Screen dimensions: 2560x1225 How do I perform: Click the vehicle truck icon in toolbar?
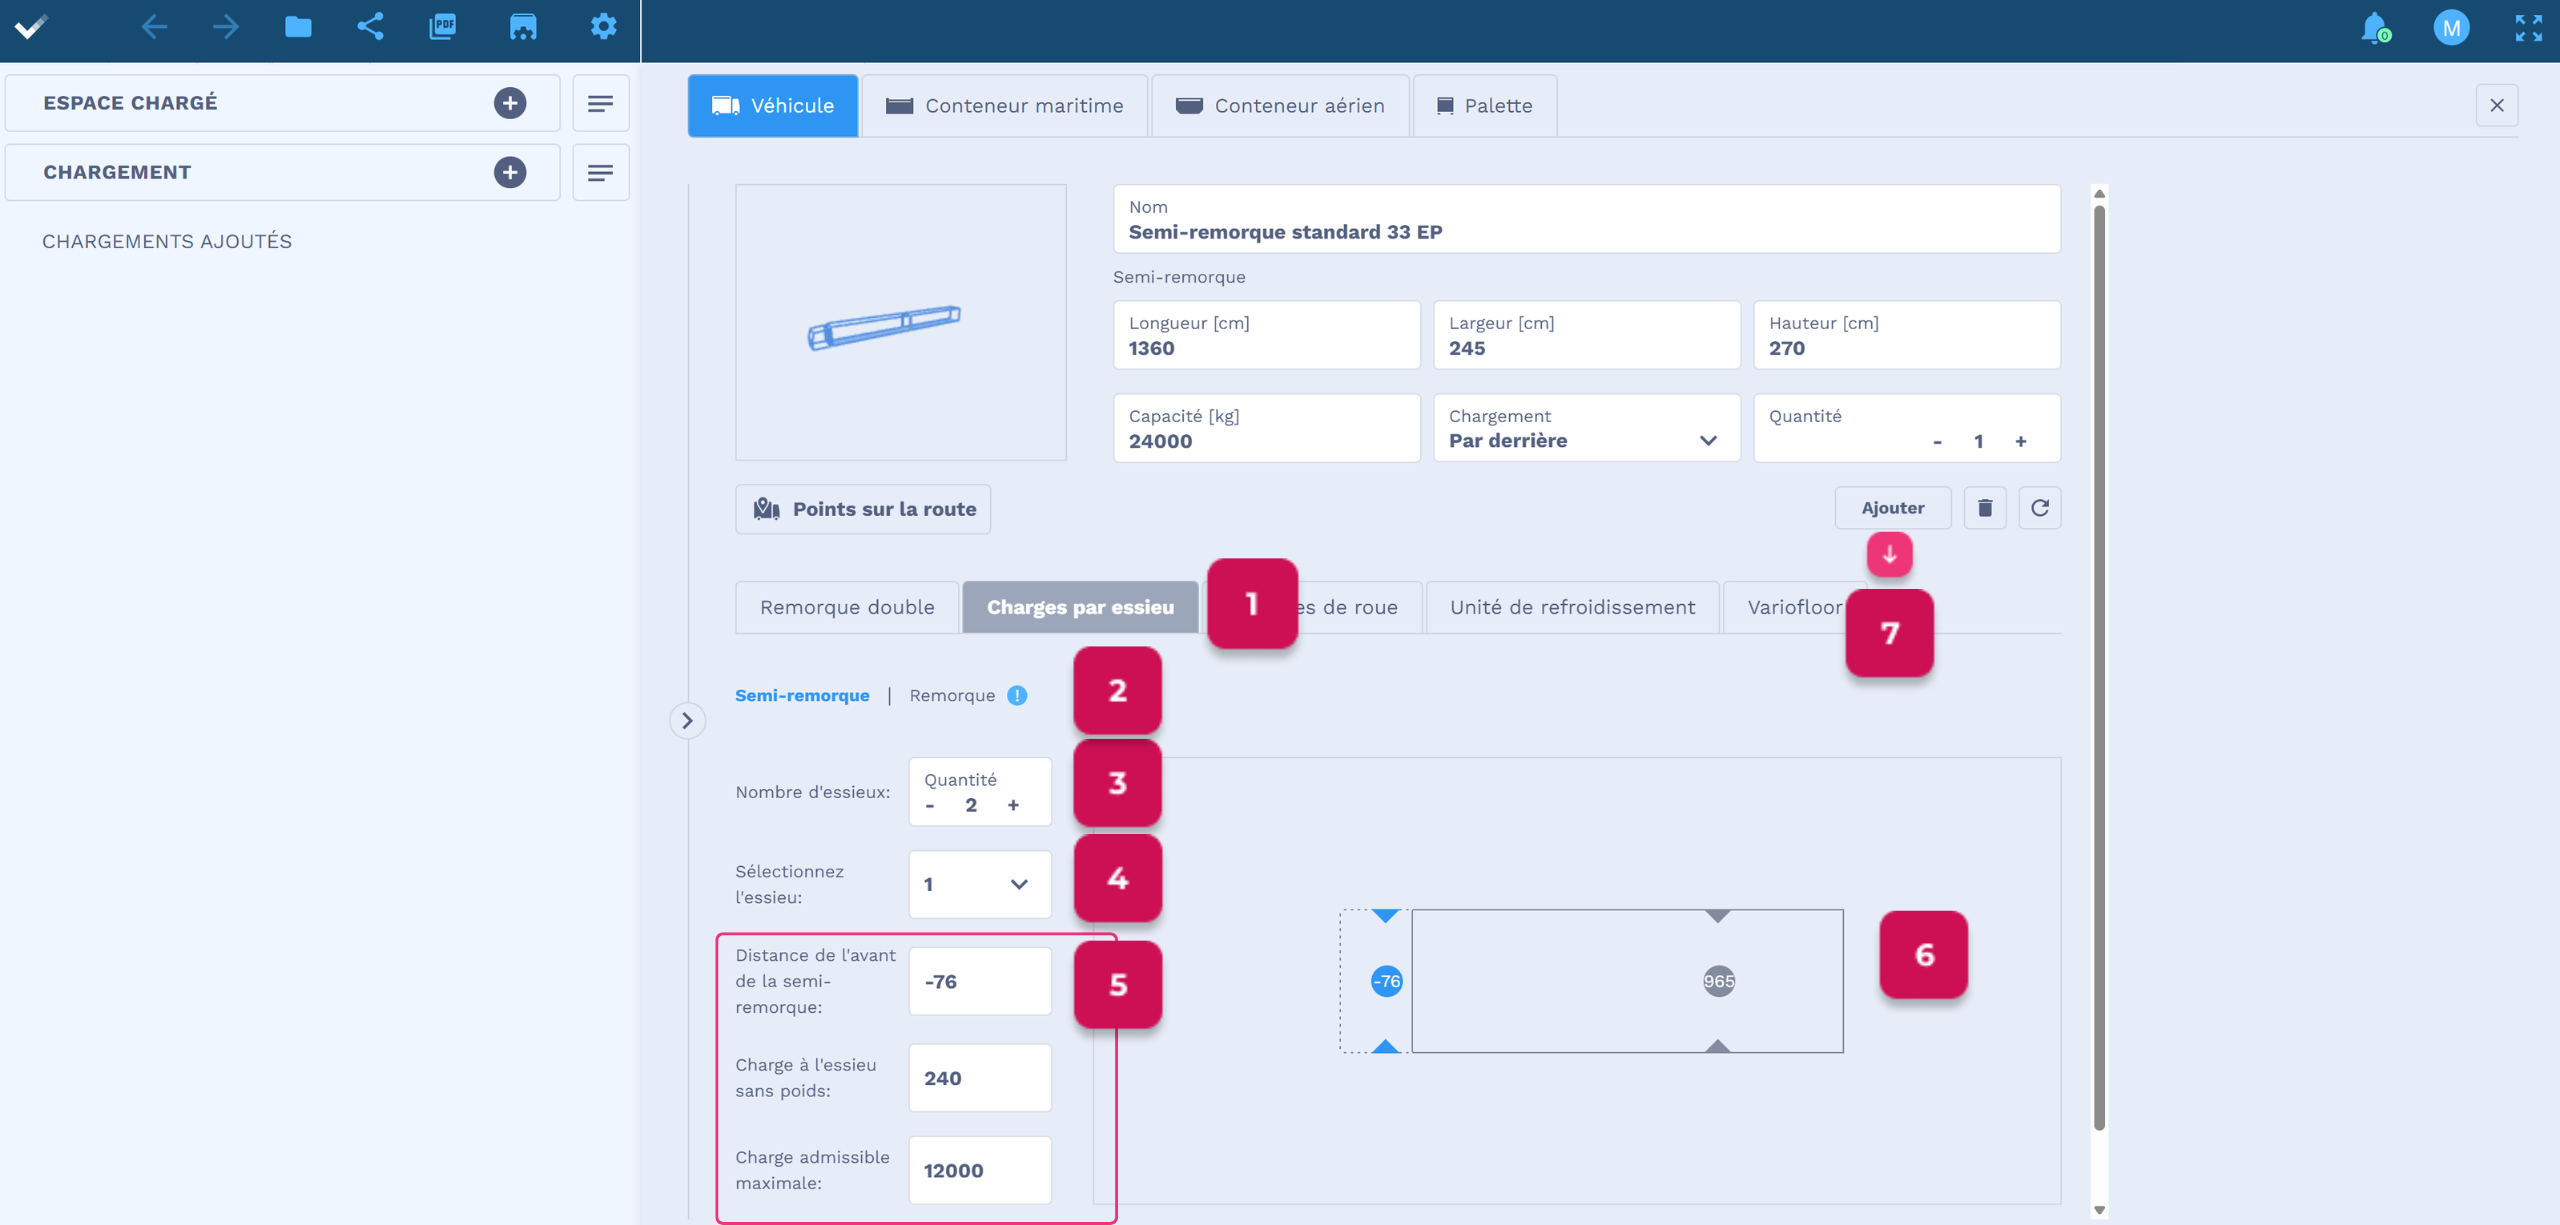tap(523, 27)
